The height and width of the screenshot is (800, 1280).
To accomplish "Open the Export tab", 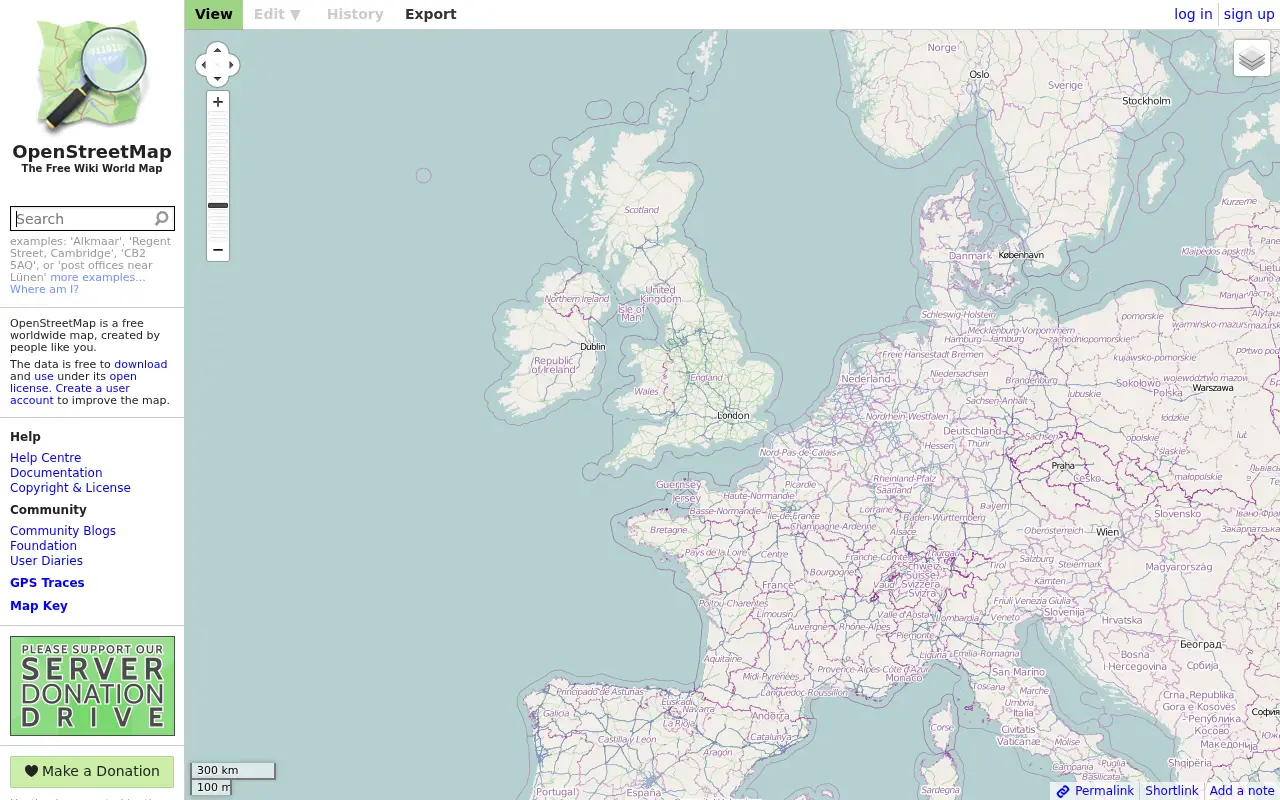I will [431, 14].
